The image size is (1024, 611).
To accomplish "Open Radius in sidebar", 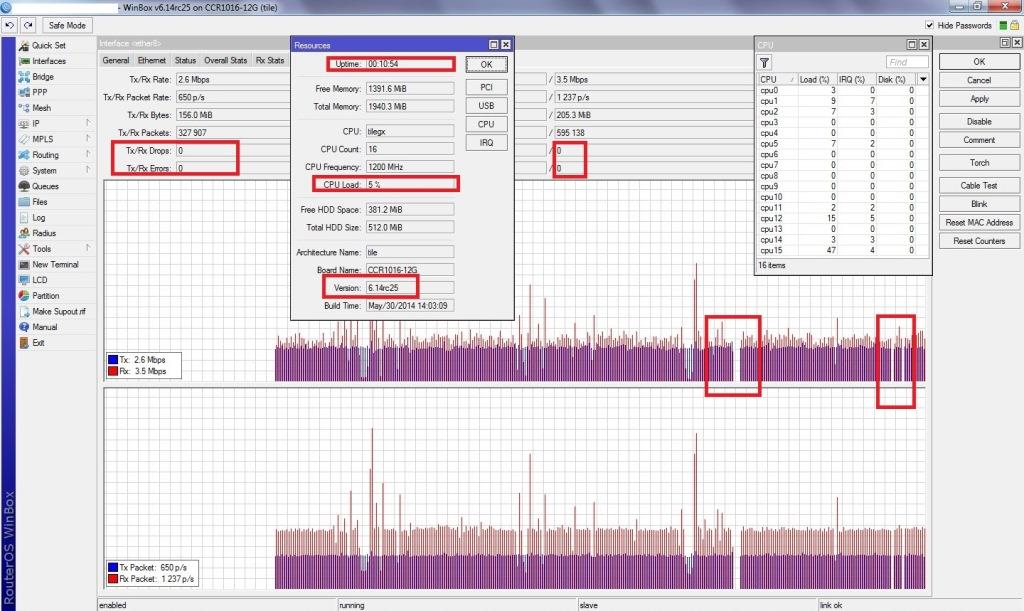I will tap(44, 234).
